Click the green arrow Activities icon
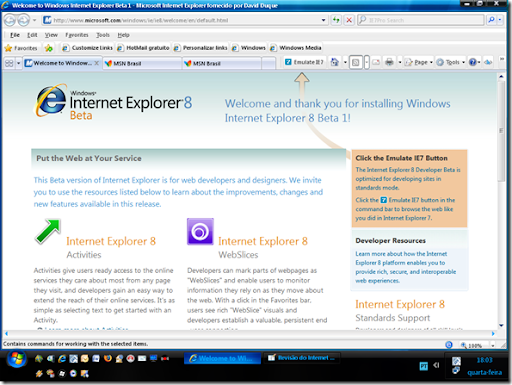This screenshot has height=385, width=512. point(48,231)
